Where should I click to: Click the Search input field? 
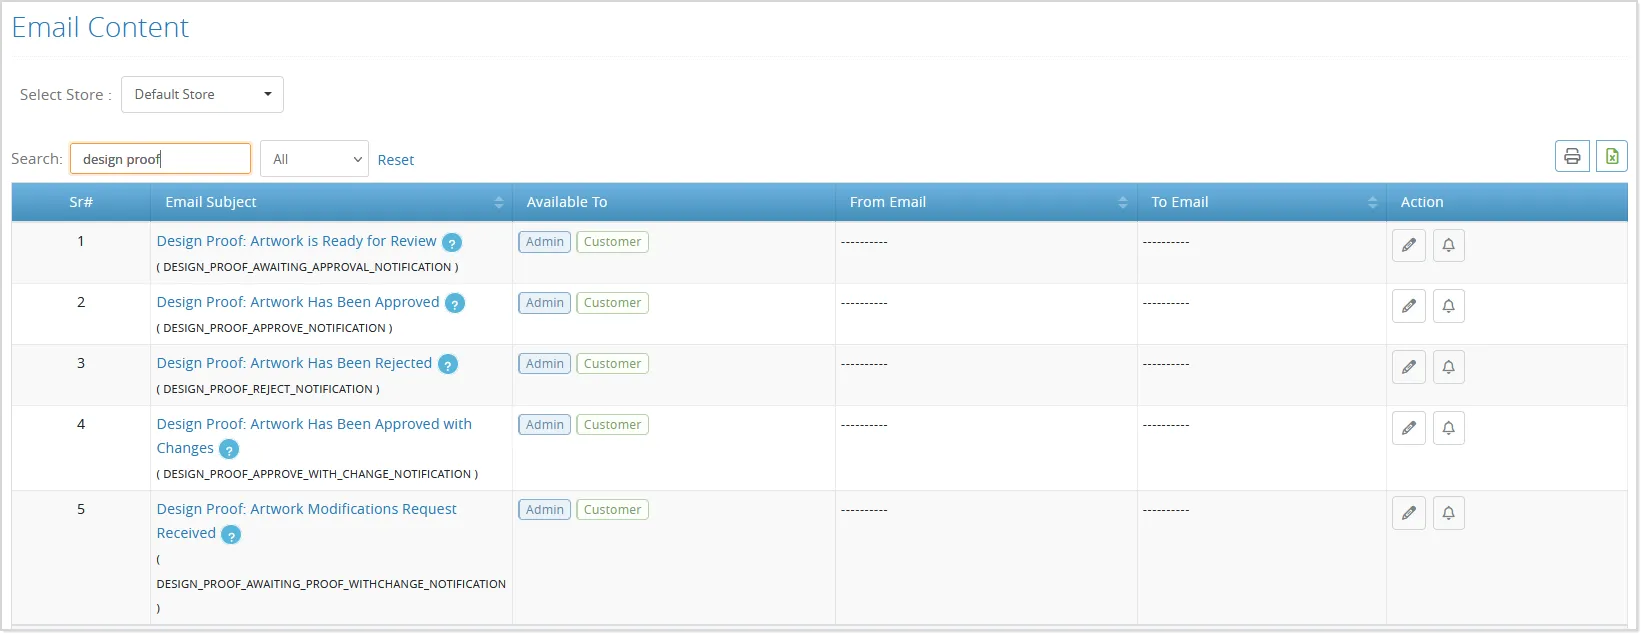pos(160,158)
